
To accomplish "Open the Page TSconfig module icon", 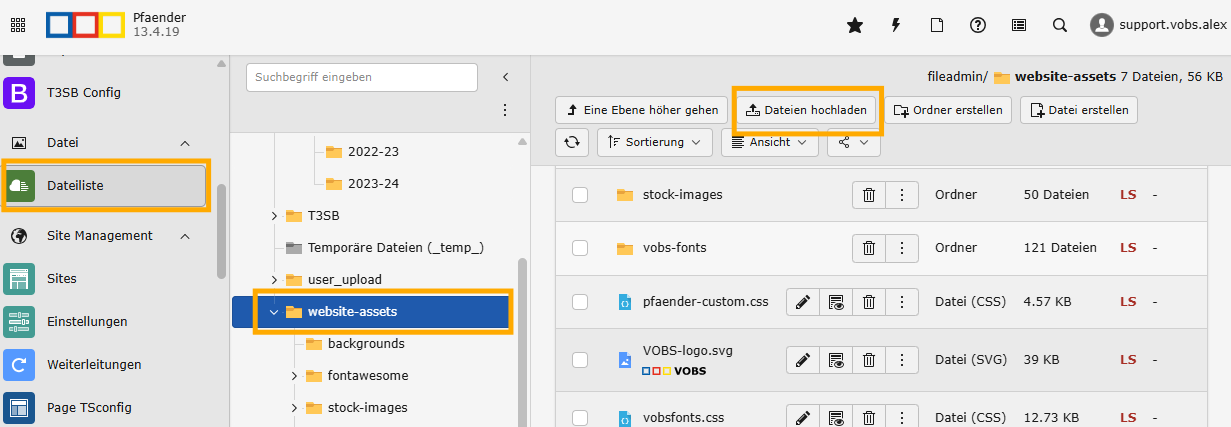I will (19, 407).
